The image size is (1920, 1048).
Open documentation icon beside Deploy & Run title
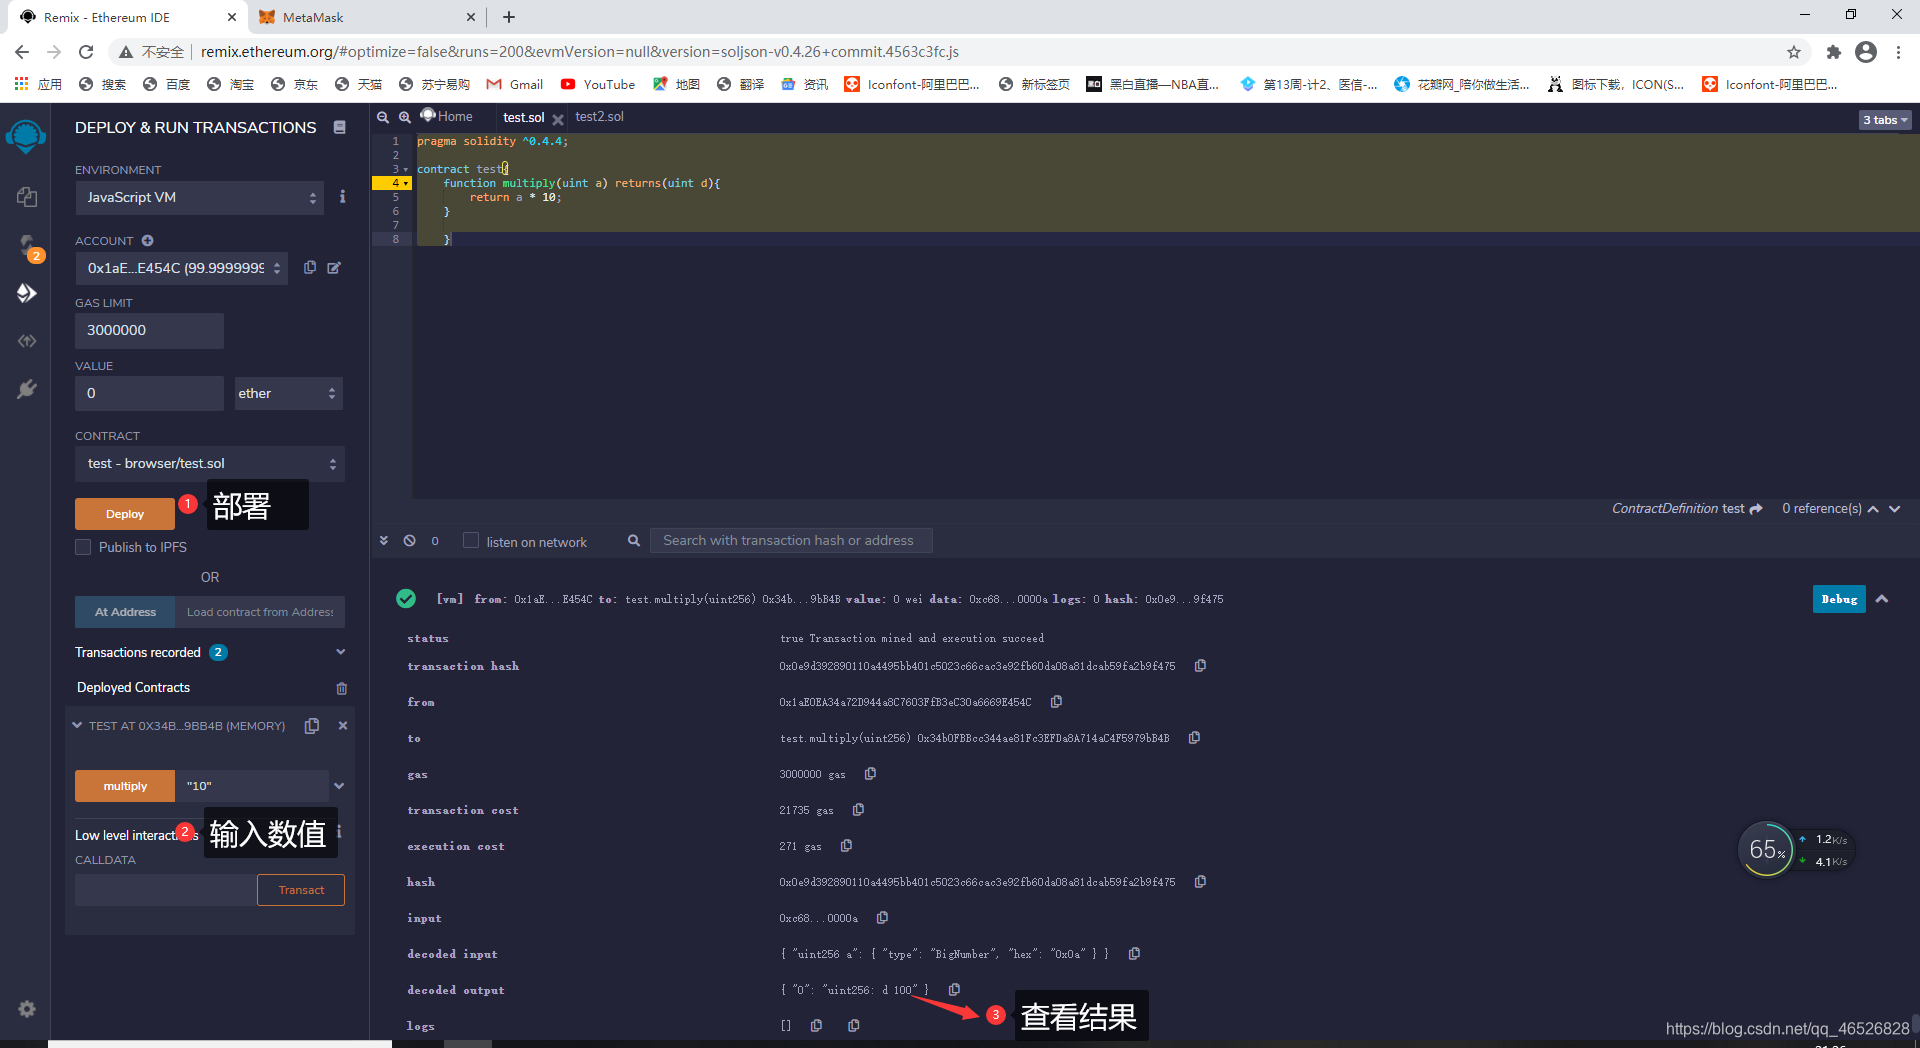(340, 127)
